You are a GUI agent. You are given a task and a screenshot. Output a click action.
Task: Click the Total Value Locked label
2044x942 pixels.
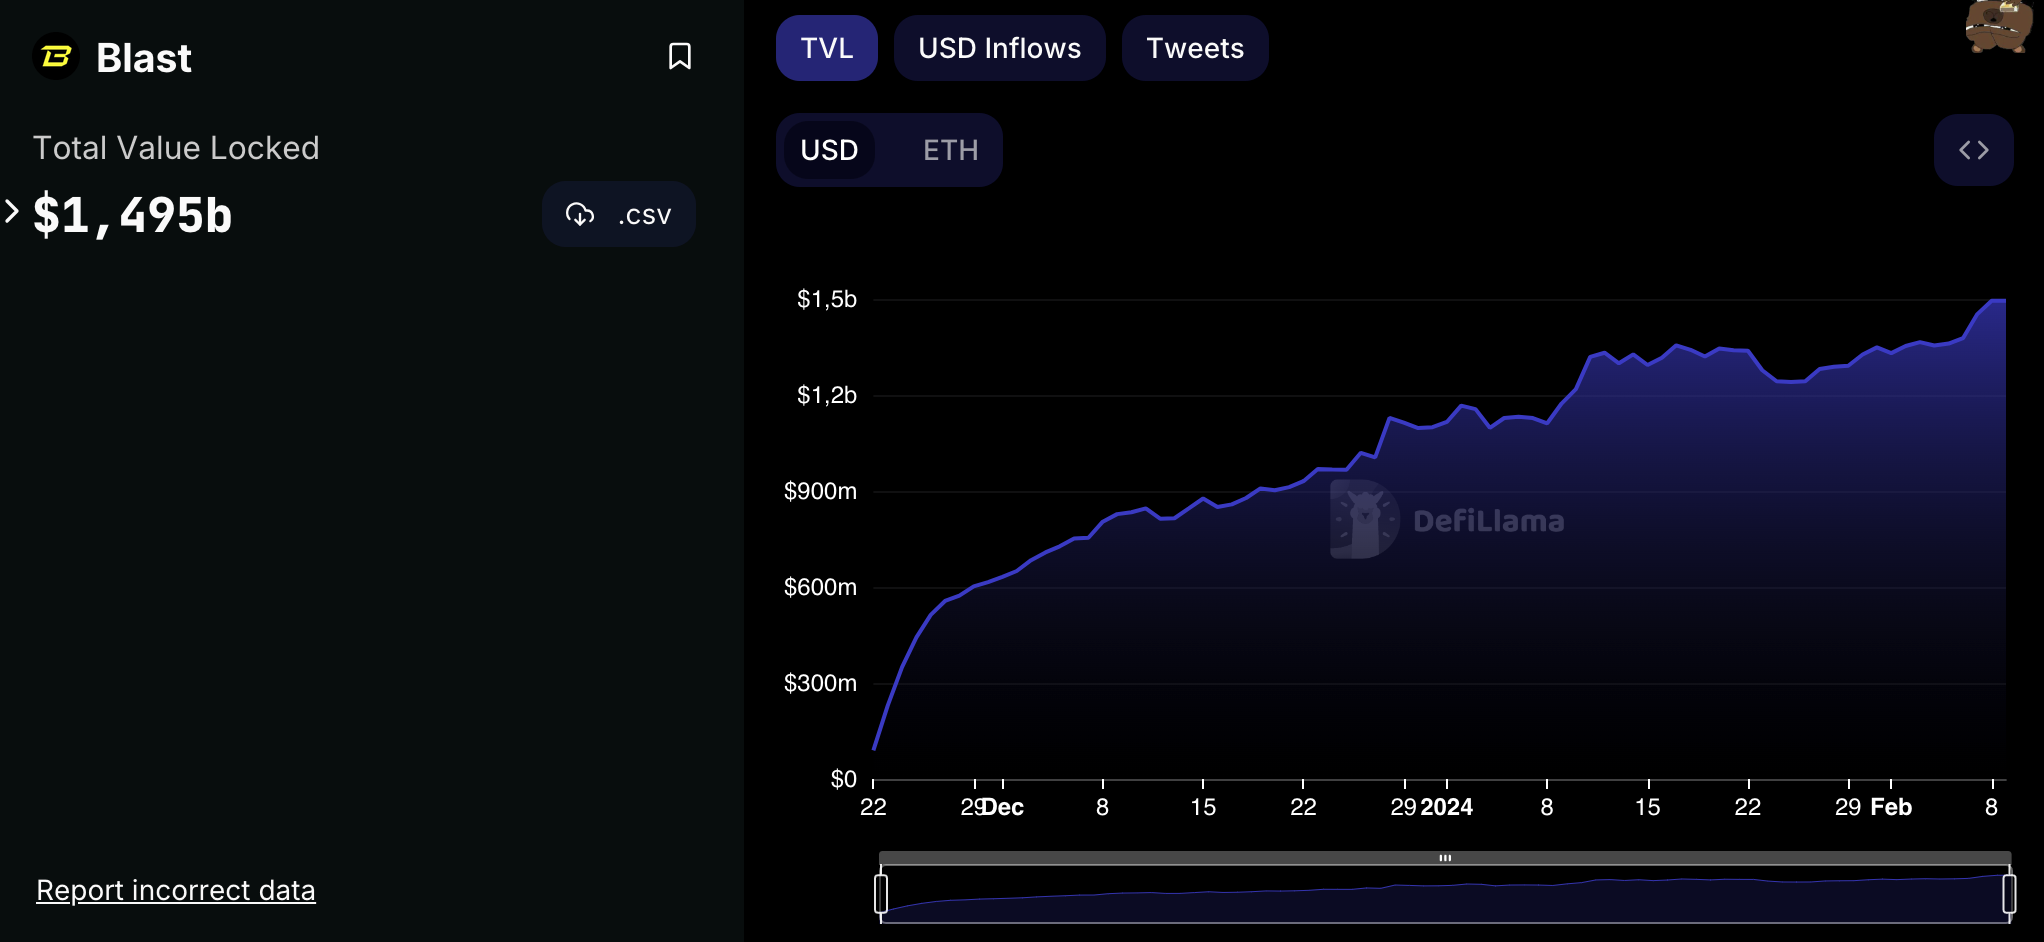click(176, 148)
